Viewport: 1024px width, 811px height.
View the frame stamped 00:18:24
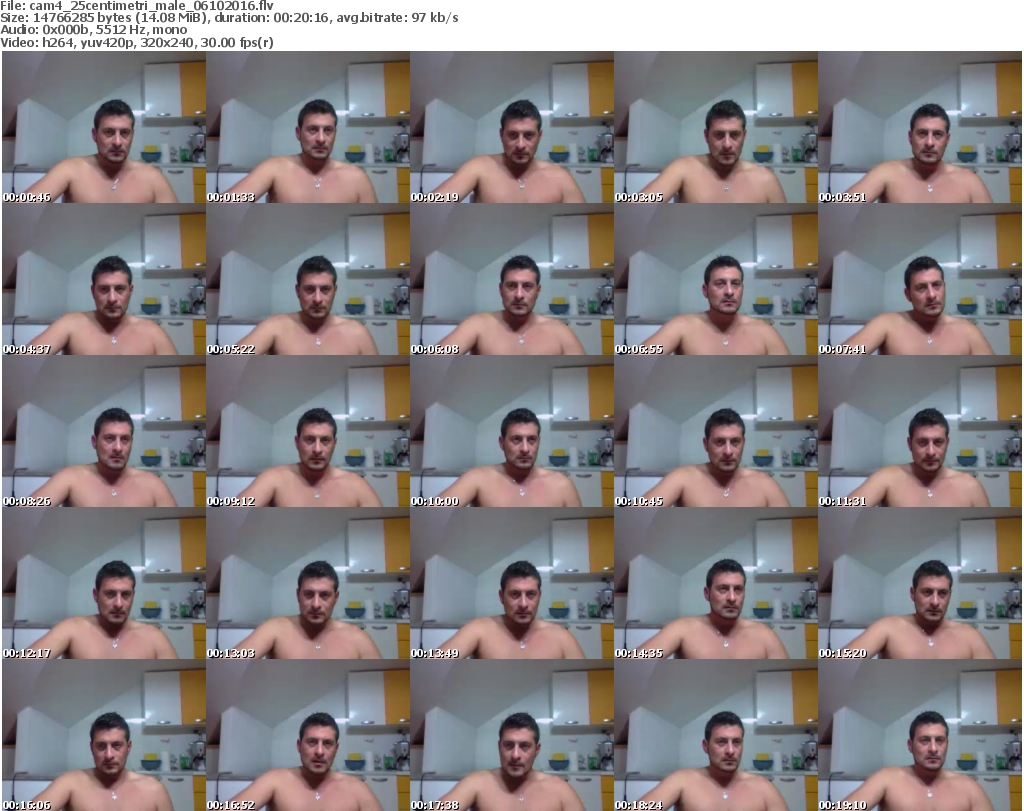pos(716,735)
